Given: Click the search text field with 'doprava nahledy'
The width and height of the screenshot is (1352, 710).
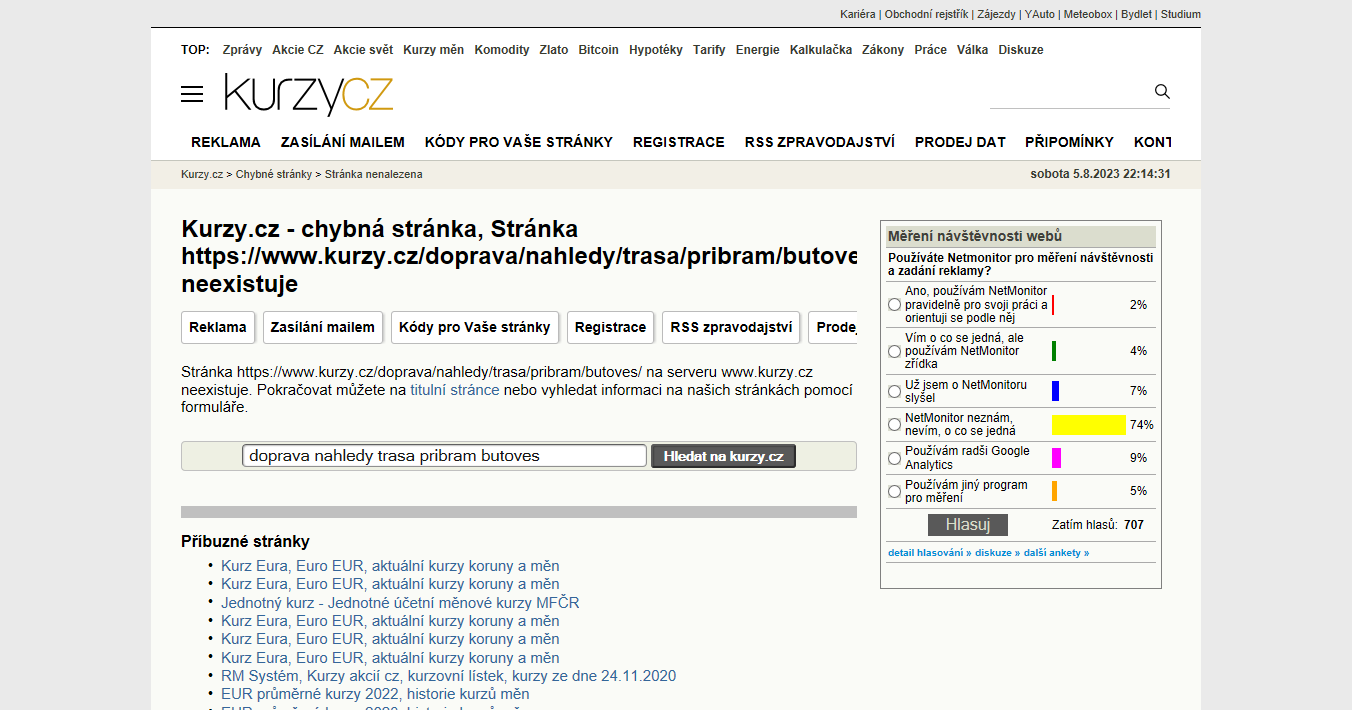Looking at the screenshot, I should coord(445,456).
